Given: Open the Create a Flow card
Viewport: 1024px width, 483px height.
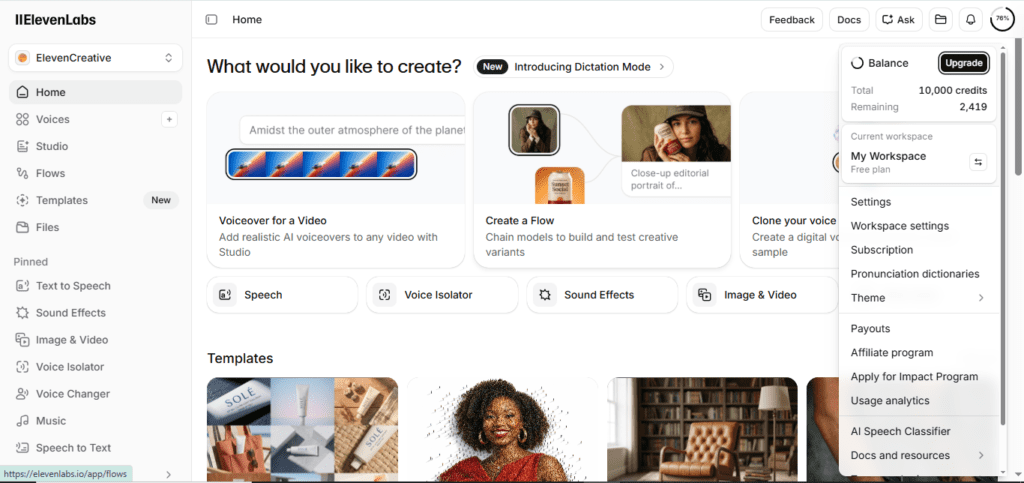Looking at the screenshot, I should [x=602, y=180].
